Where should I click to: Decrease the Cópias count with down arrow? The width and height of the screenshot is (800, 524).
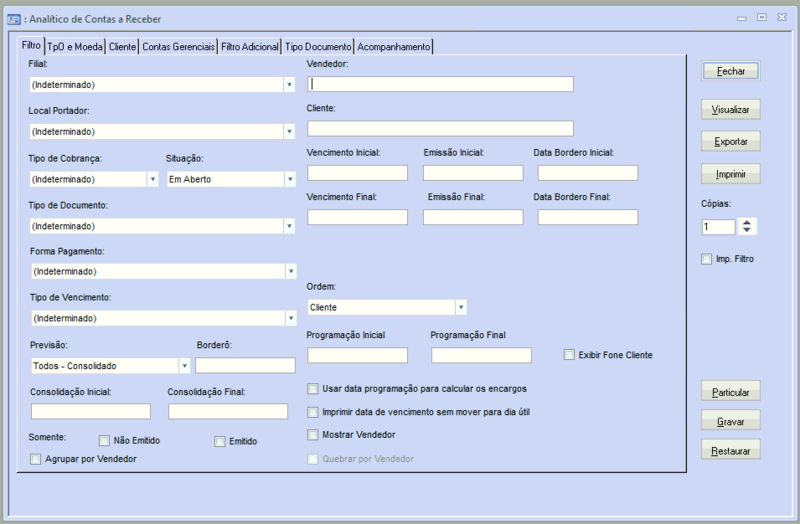[747, 230]
